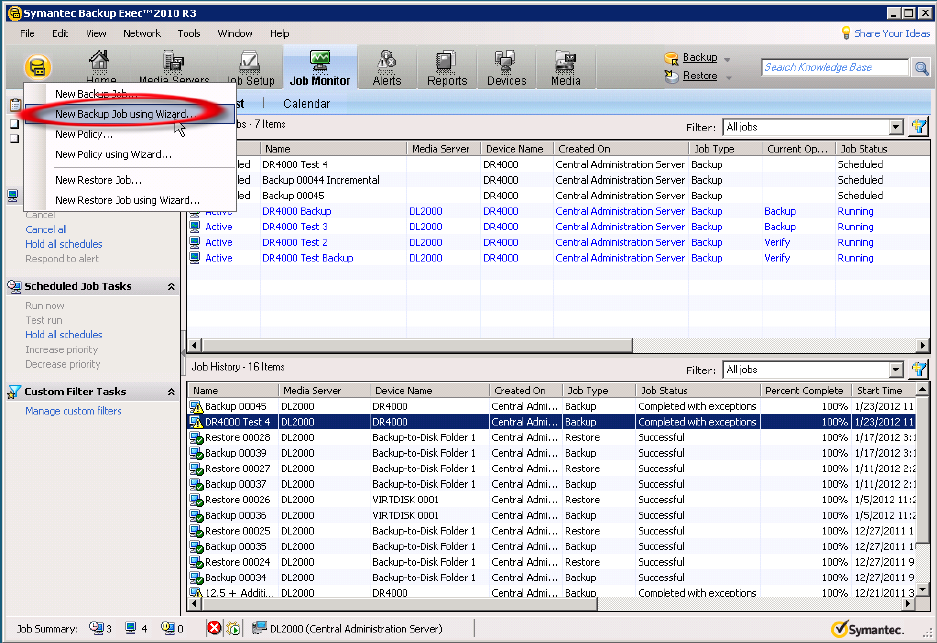Open the Job History Filter dropdown
Screen dimensions: 937x643
896,370
